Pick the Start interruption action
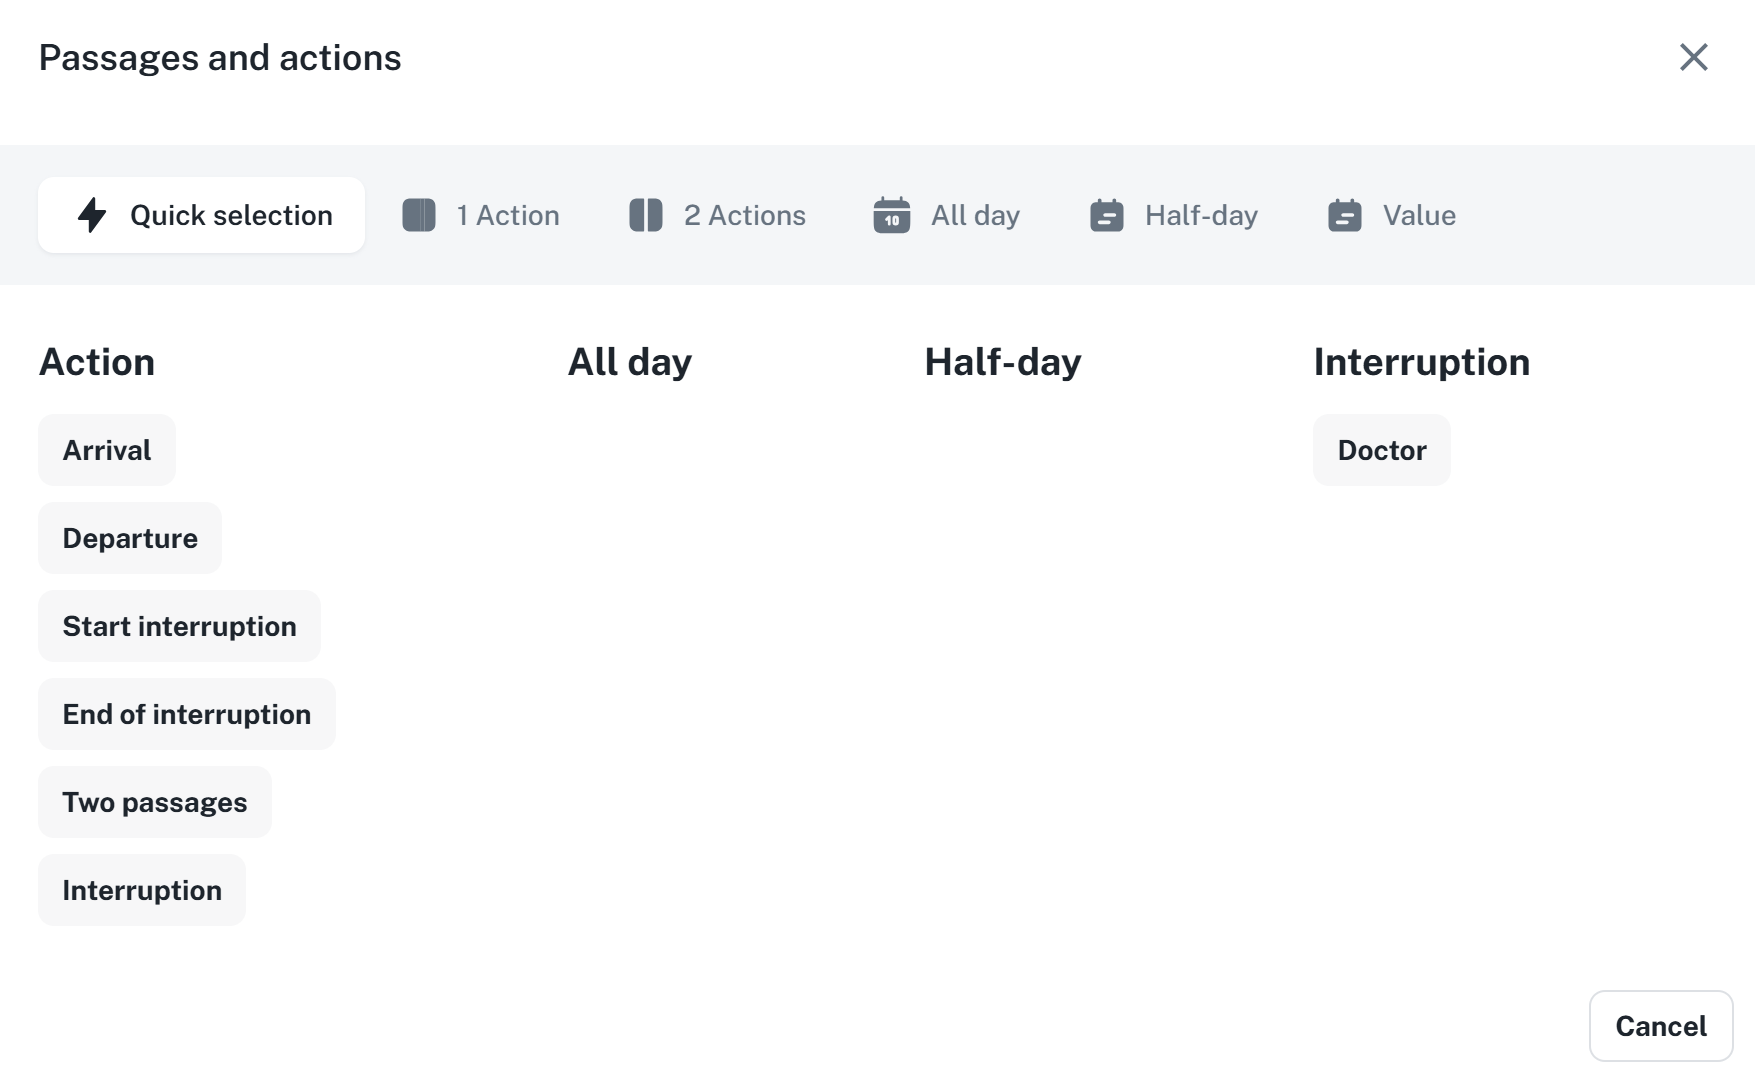This screenshot has height=1089, width=1755. coord(180,626)
